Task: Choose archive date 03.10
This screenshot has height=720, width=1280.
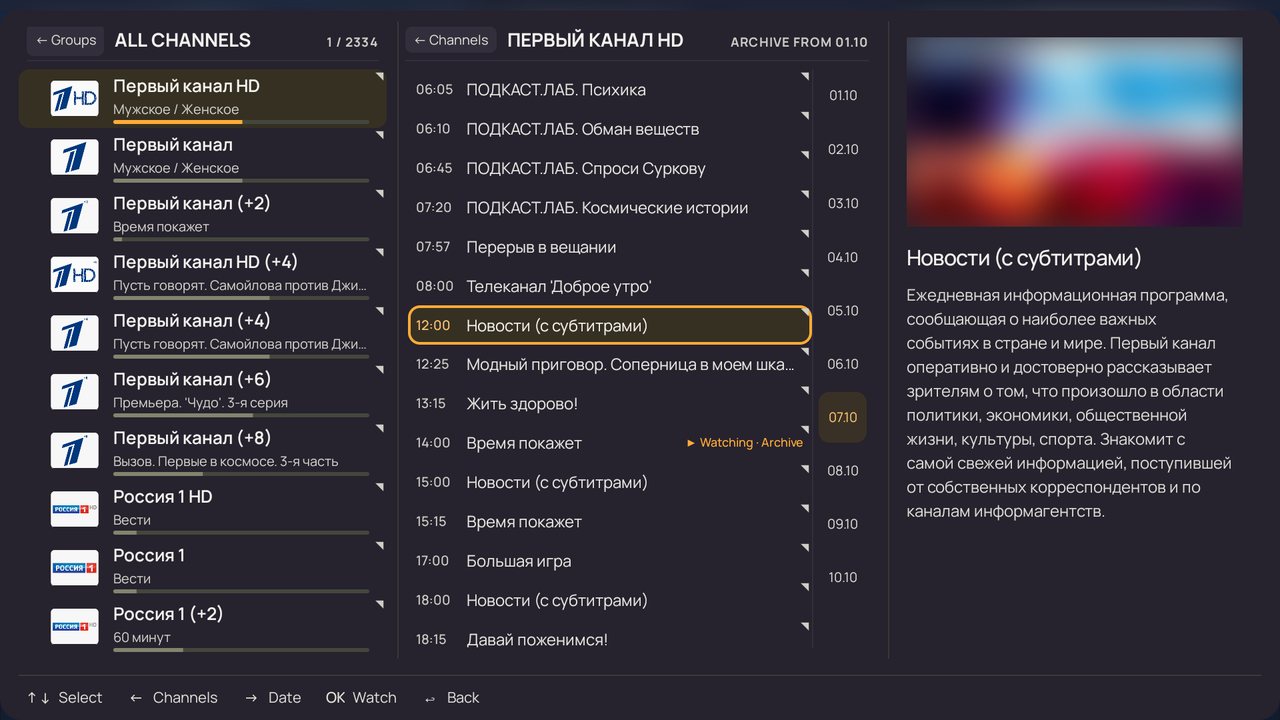Action: tap(843, 204)
